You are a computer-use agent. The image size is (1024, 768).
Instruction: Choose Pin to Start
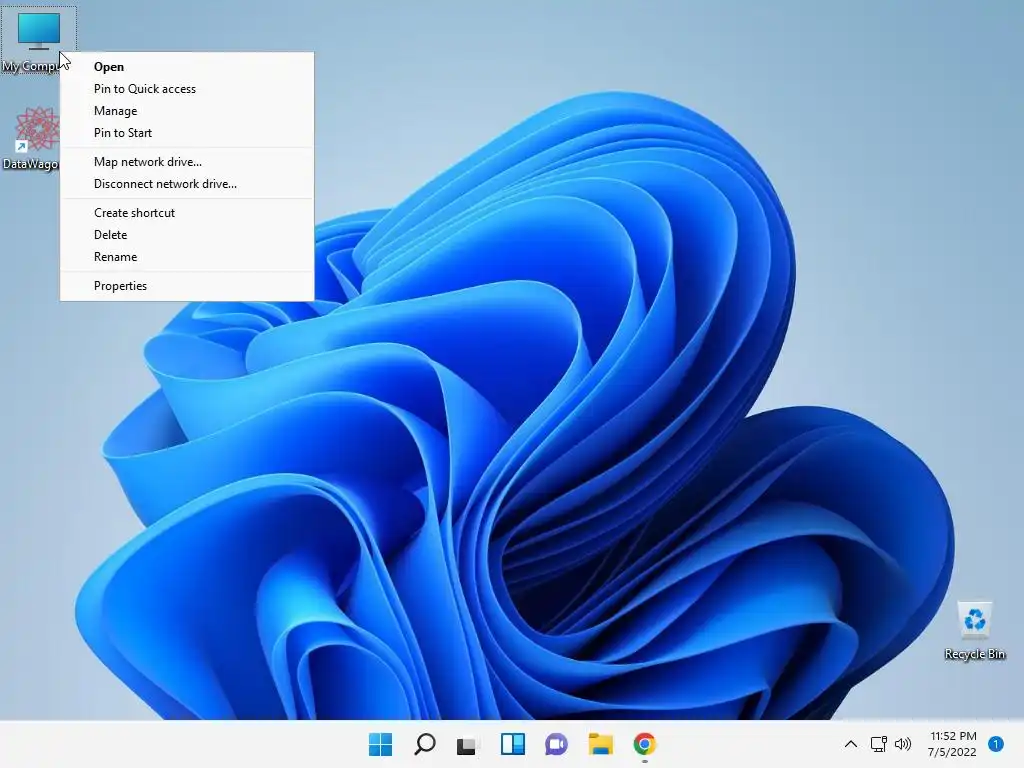[x=187, y=133]
